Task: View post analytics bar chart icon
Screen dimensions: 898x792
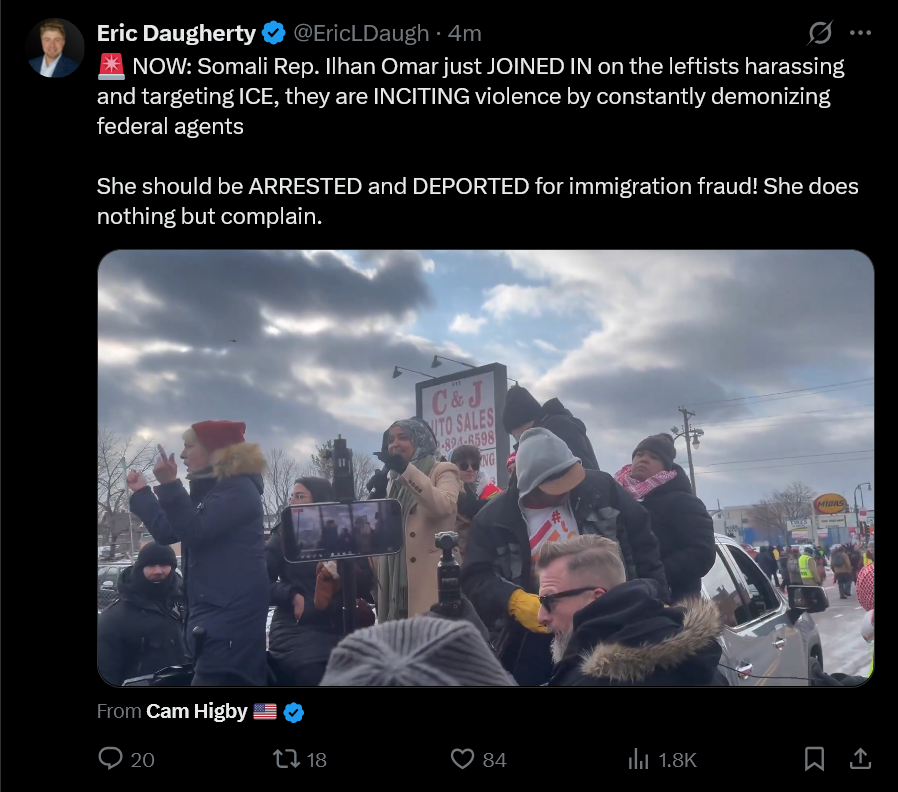Action: [x=638, y=760]
